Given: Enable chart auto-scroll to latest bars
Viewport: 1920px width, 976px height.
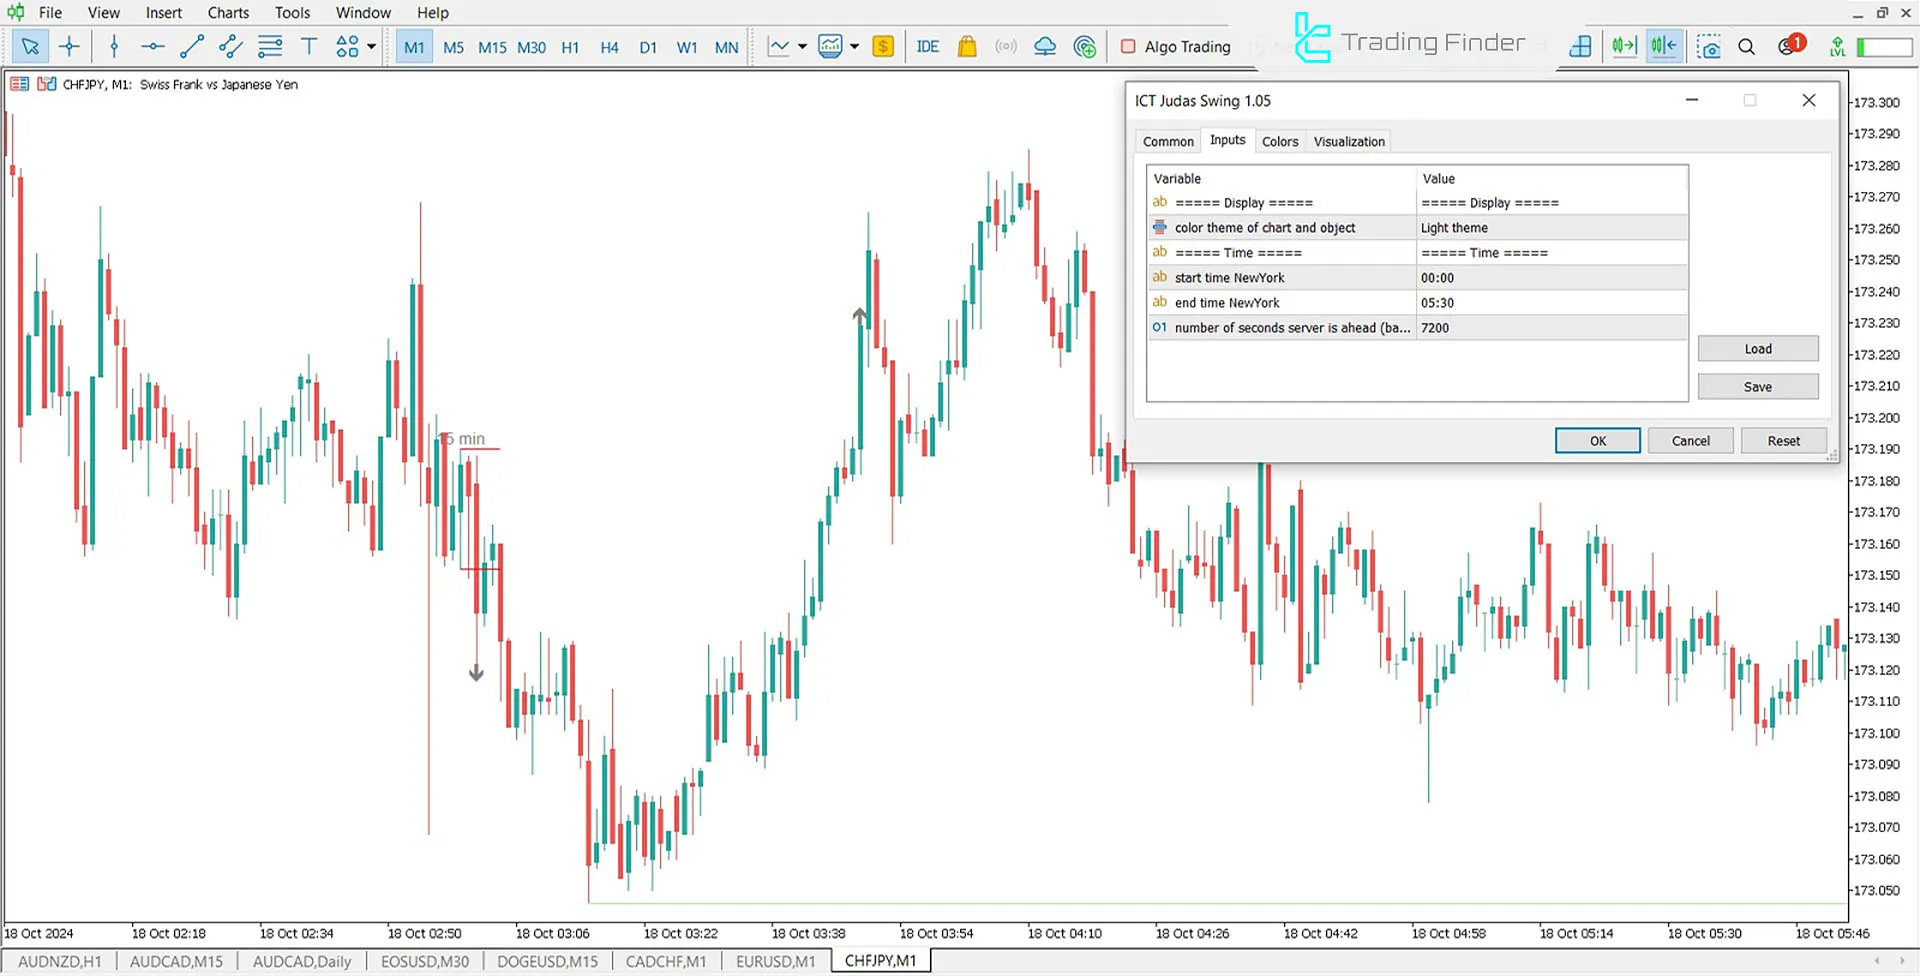Looking at the screenshot, I should click(x=1623, y=46).
